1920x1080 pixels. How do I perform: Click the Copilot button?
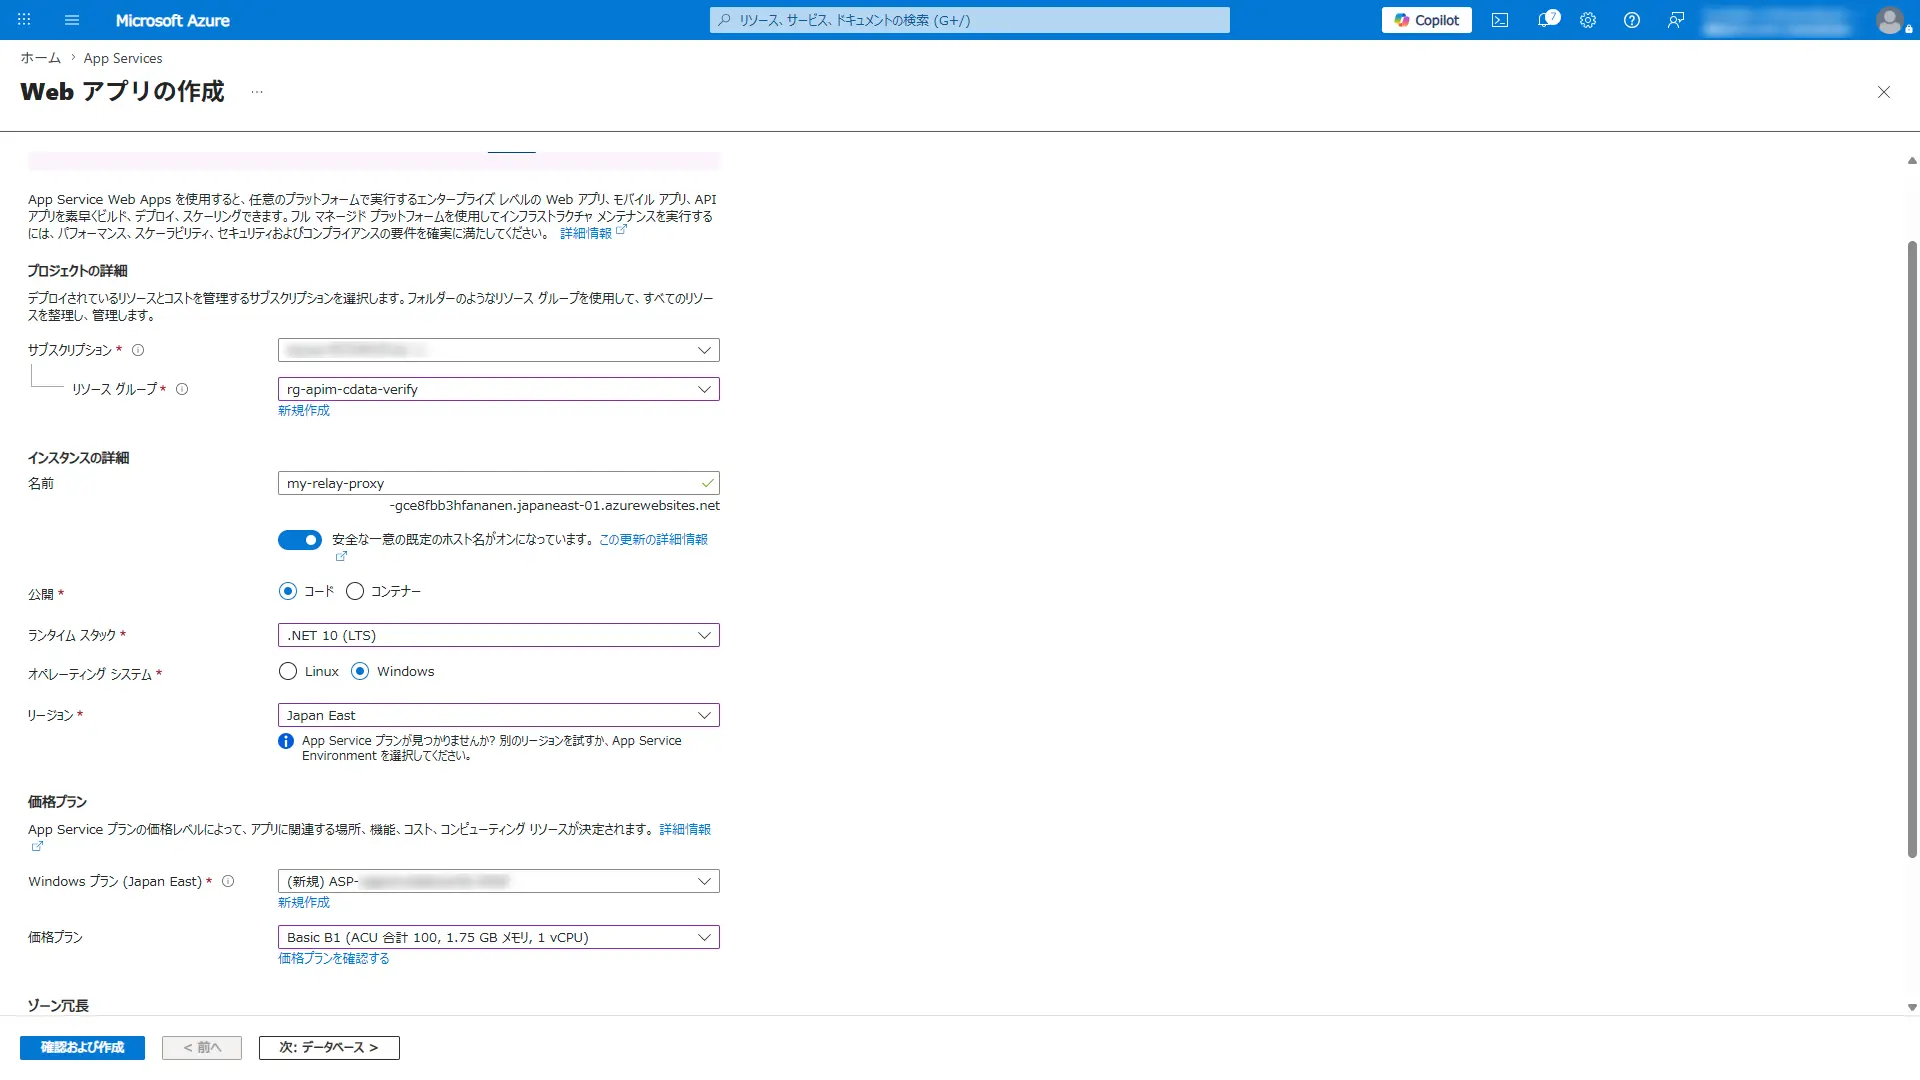tap(1426, 20)
